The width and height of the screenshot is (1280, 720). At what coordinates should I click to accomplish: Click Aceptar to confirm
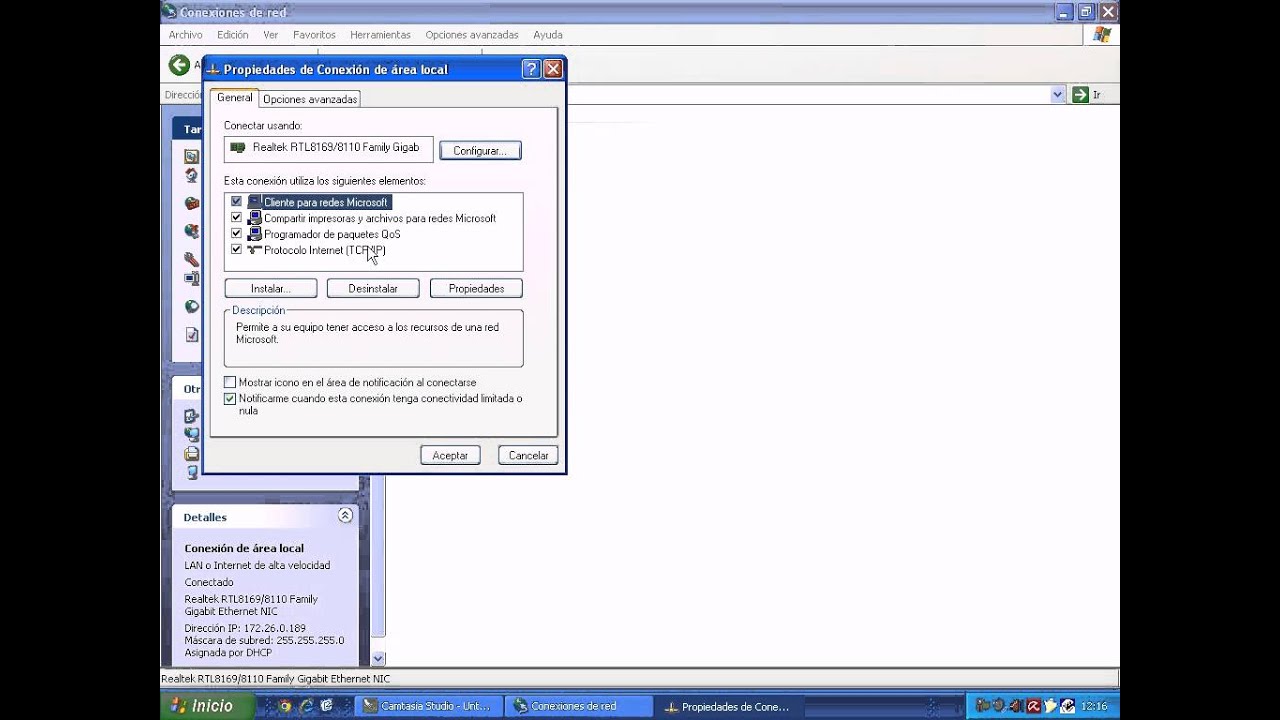tap(450, 455)
